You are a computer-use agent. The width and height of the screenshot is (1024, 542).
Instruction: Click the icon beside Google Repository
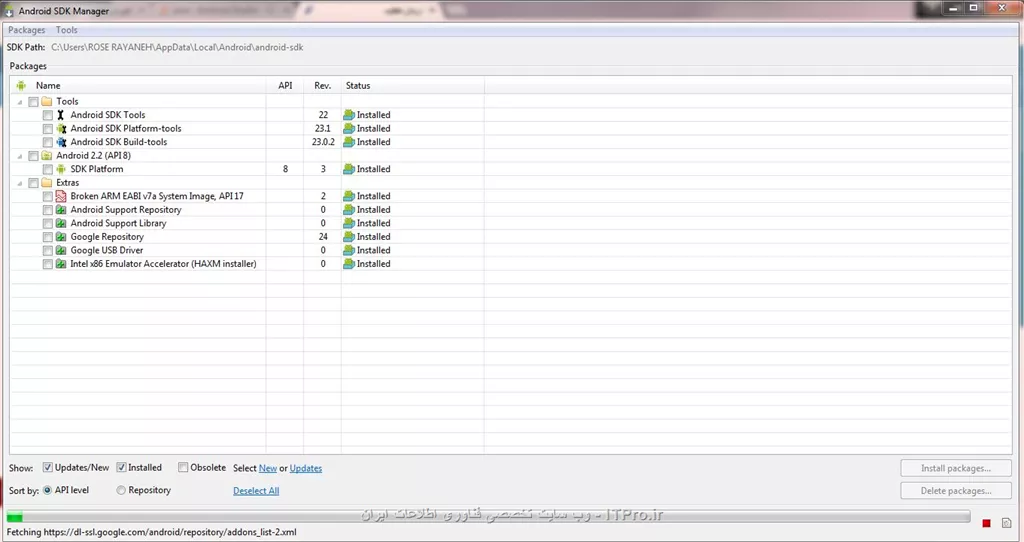click(x=61, y=237)
